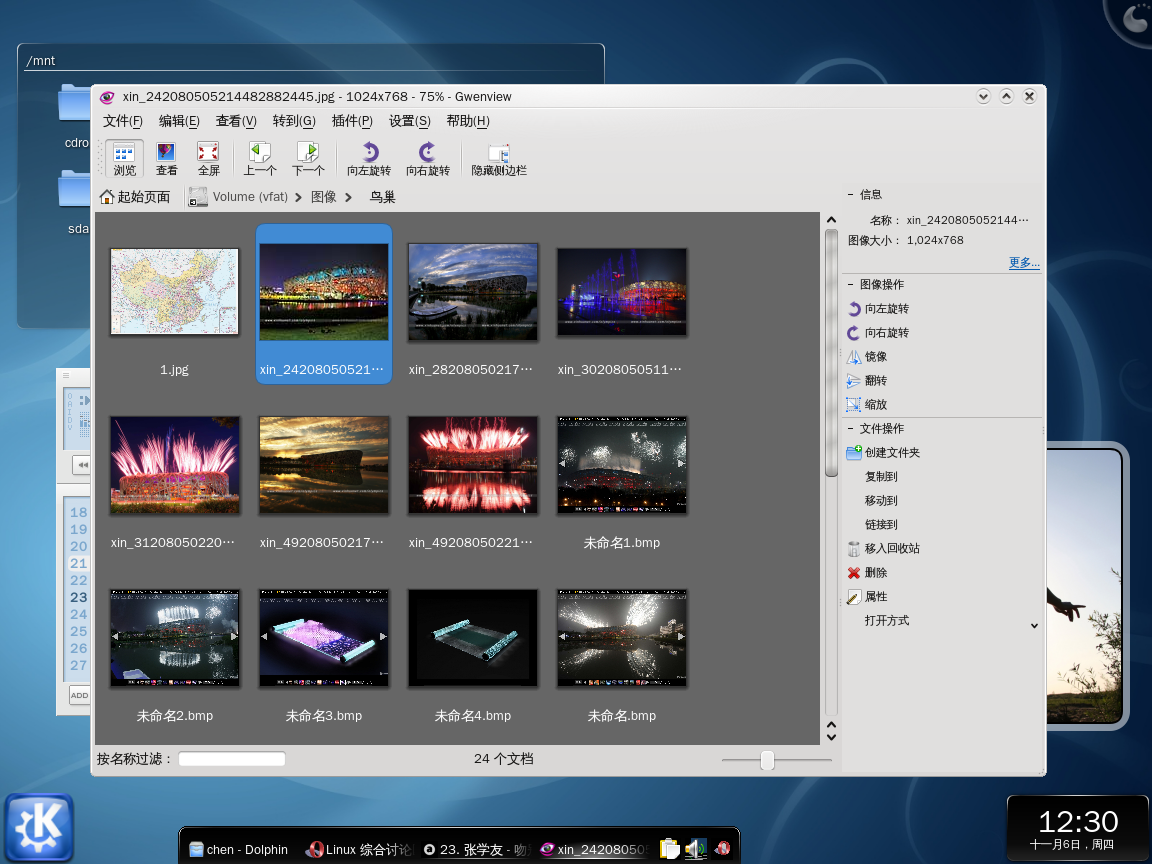Toggle full screen (全屏) mode
1152x864 pixels.
[209, 159]
